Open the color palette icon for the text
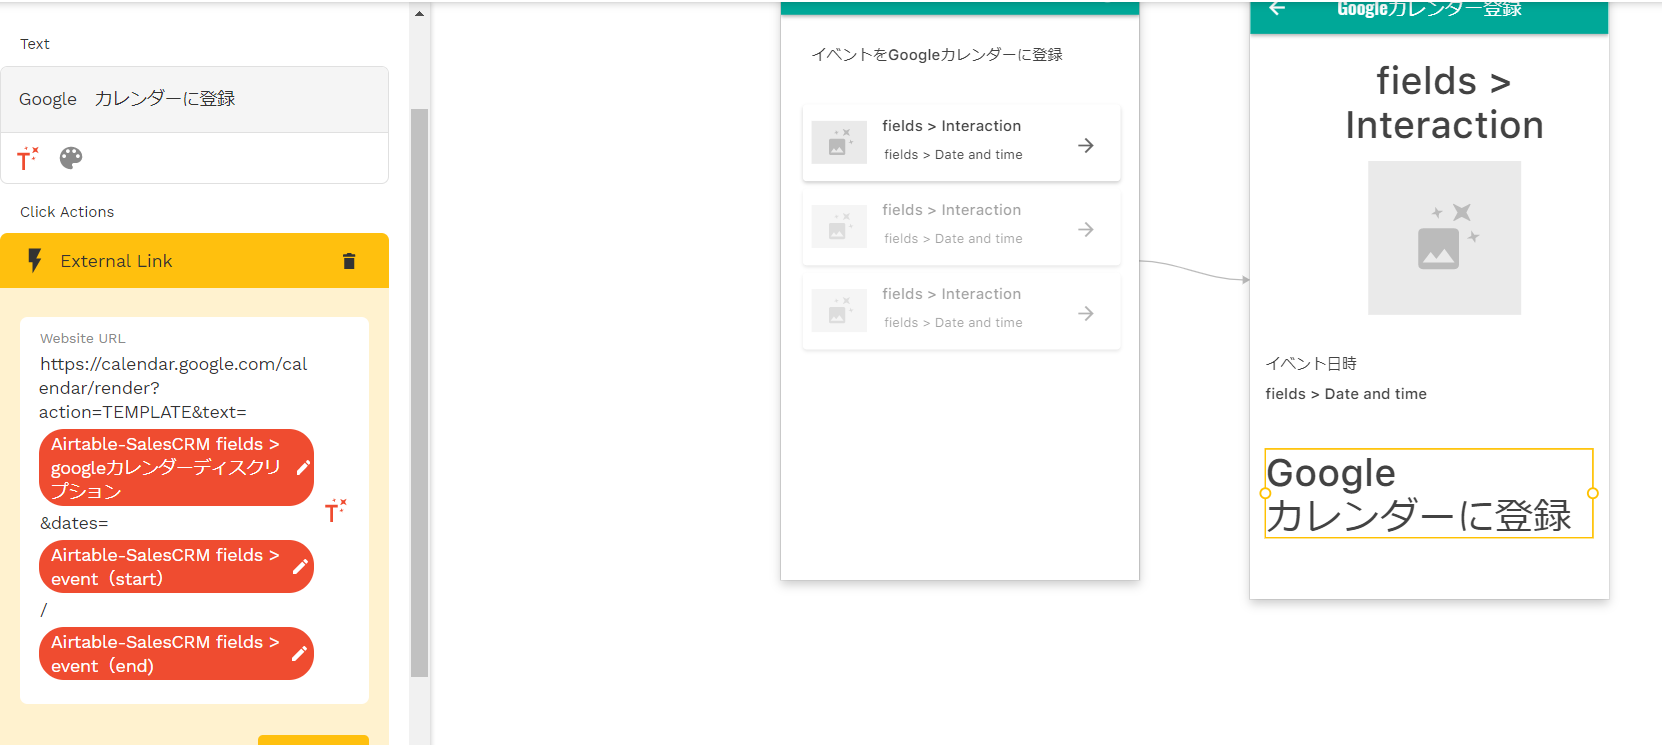The image size is (1662, 745). pyautogui.click(x=71, y=158)
